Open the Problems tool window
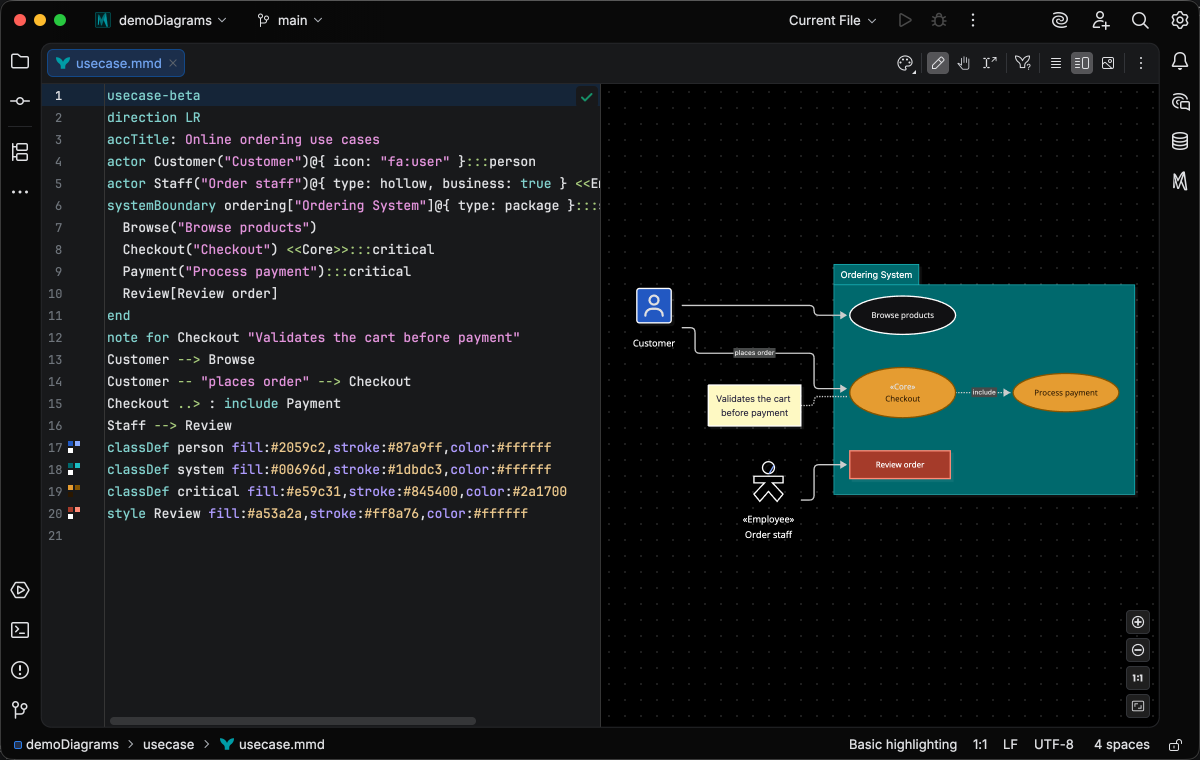Screen dimensions: 1200x760 (20, 670)
